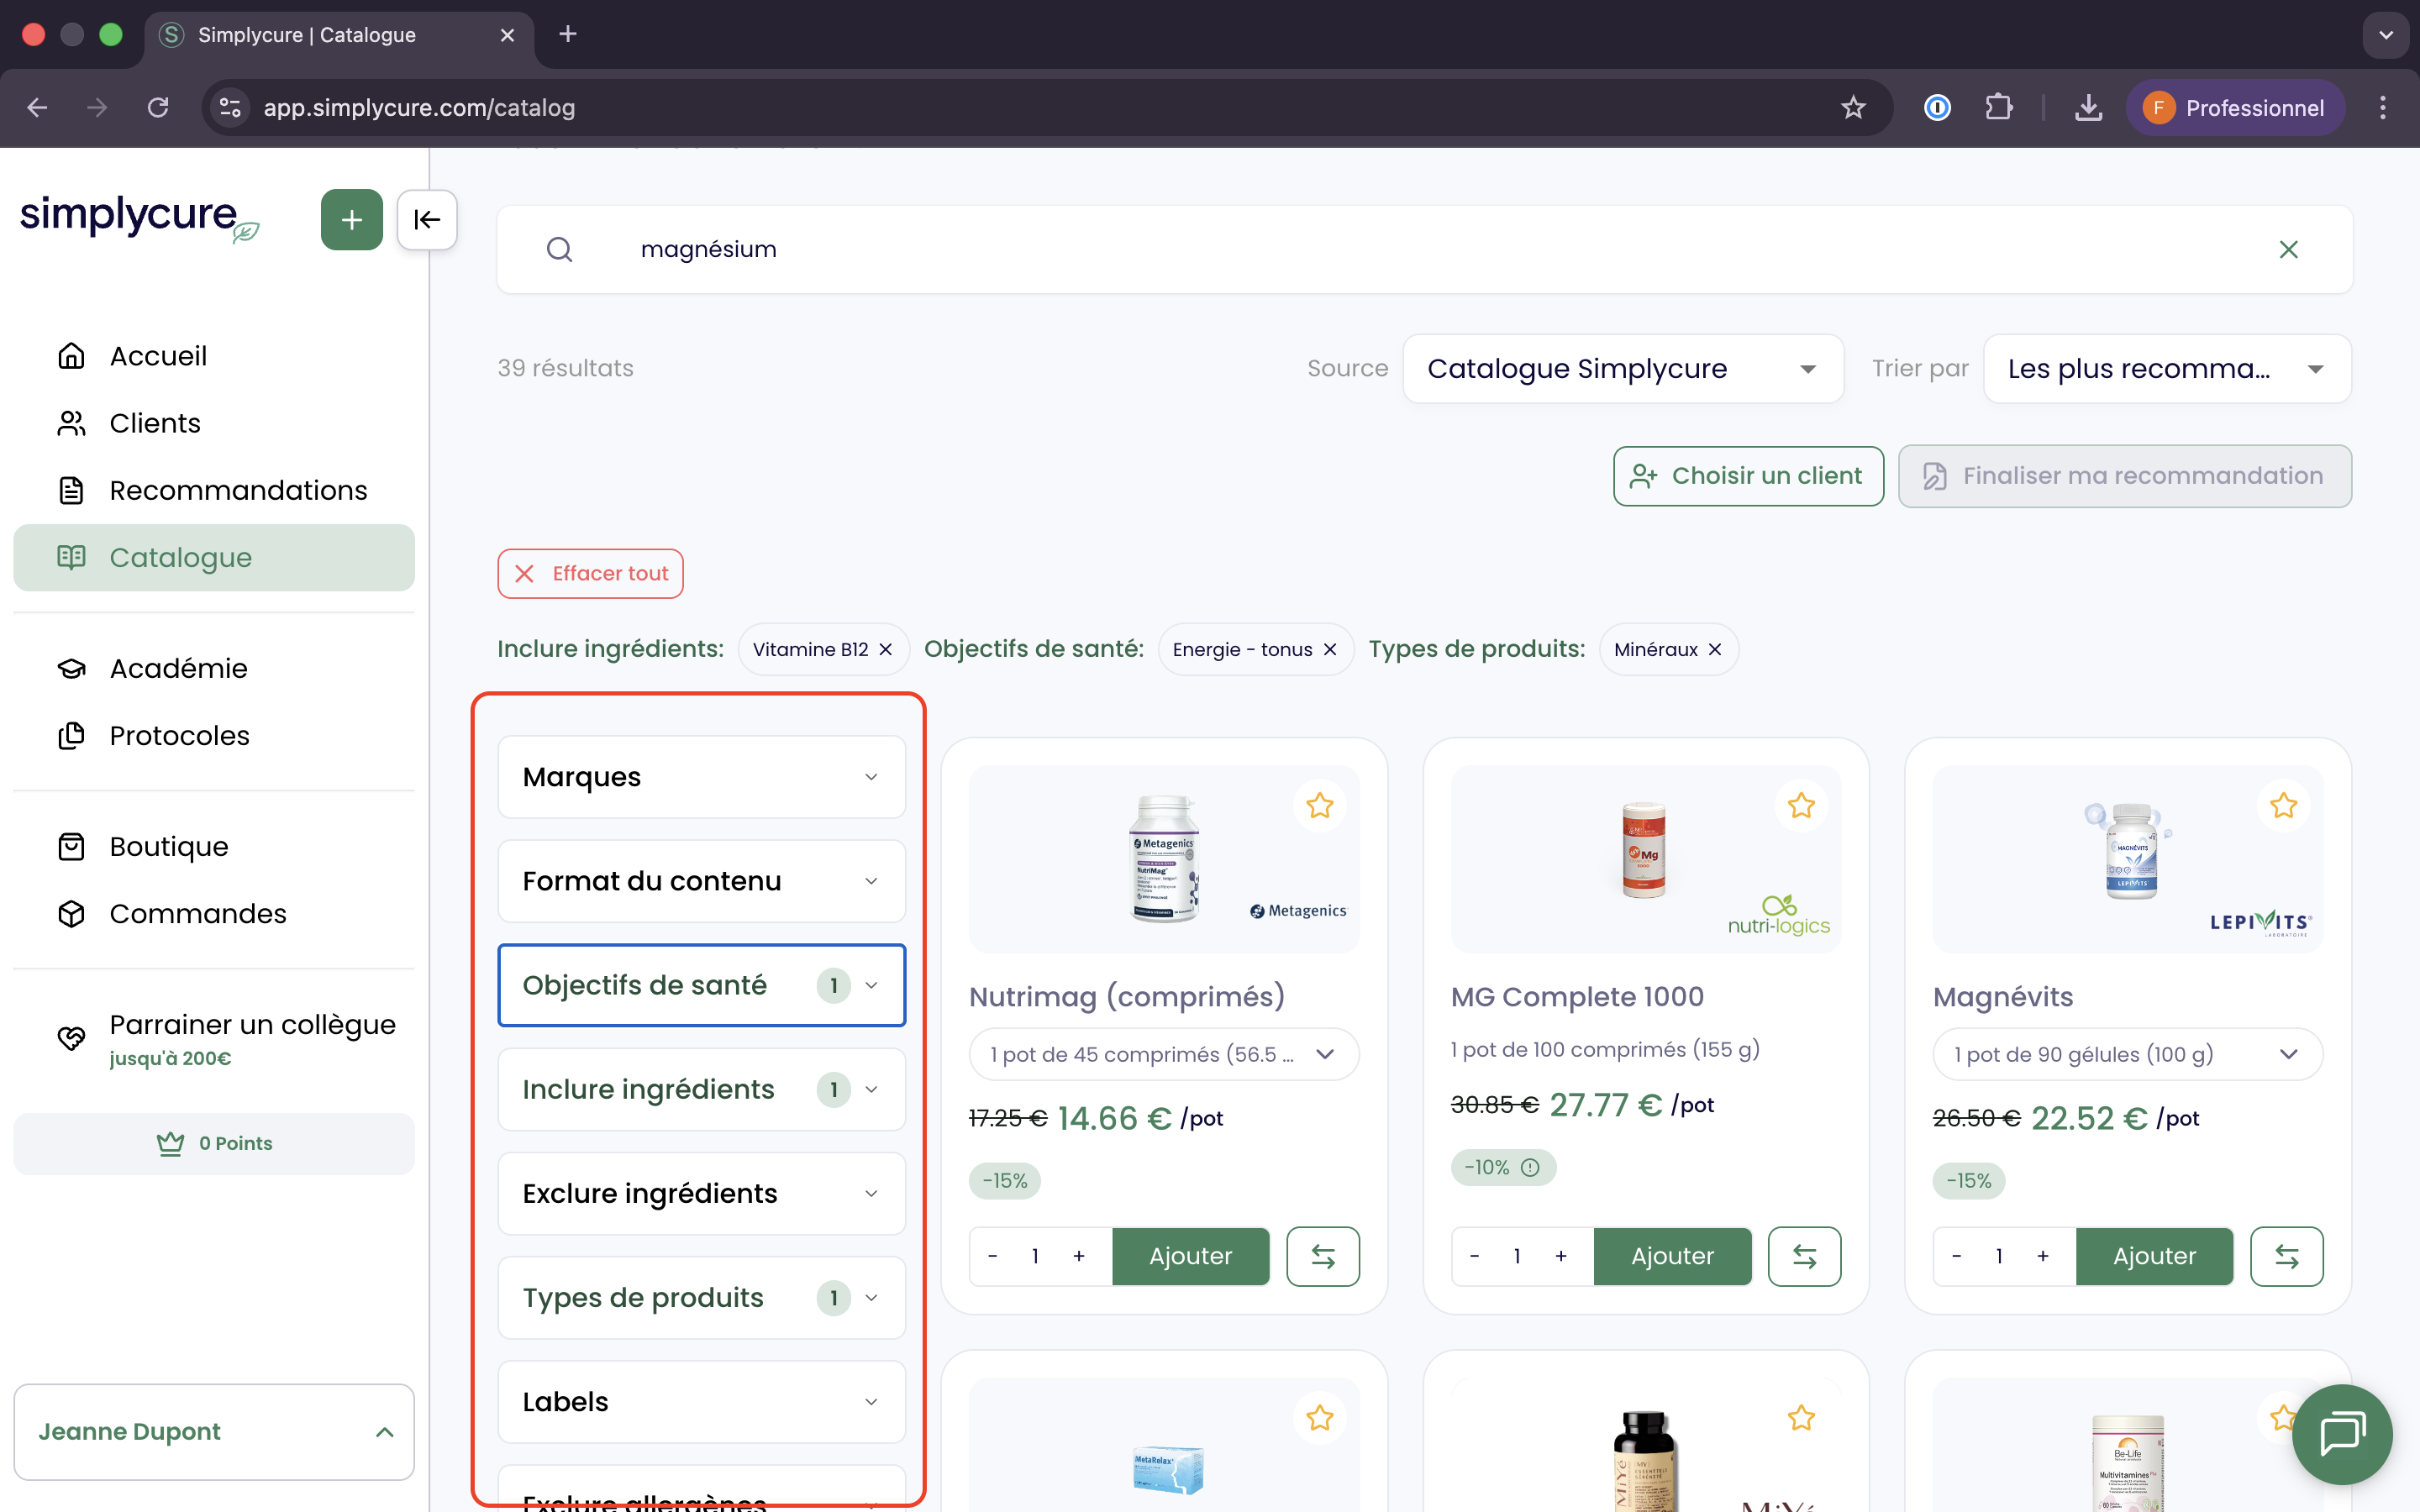Add Magnévits with Ajouter button
2420x1512 pixels.
coord(2154,1256)
